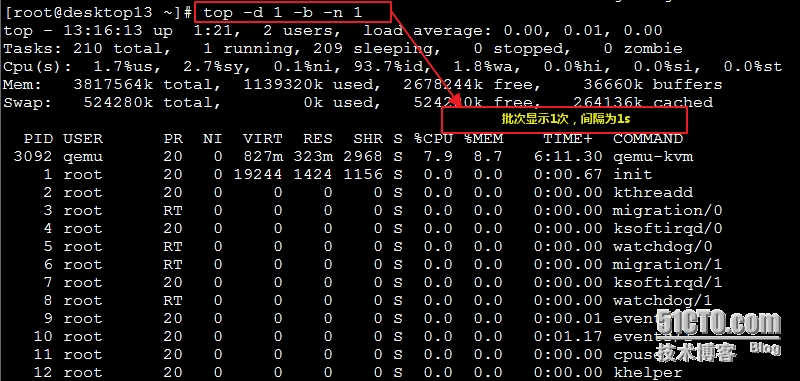Click the khelper process name
The image size is (800, 381).
[x=648, y=372]
